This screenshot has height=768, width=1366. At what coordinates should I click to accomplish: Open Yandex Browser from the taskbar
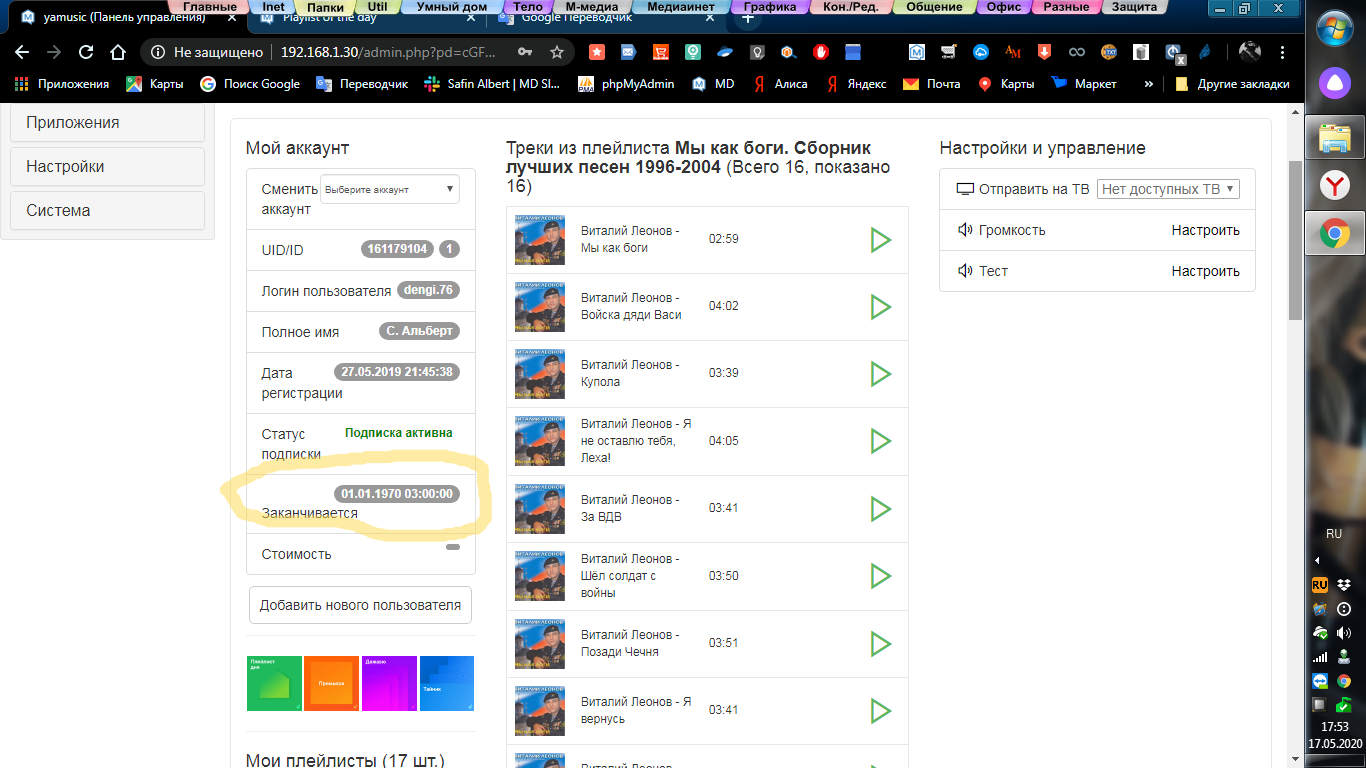(1335, 185)
